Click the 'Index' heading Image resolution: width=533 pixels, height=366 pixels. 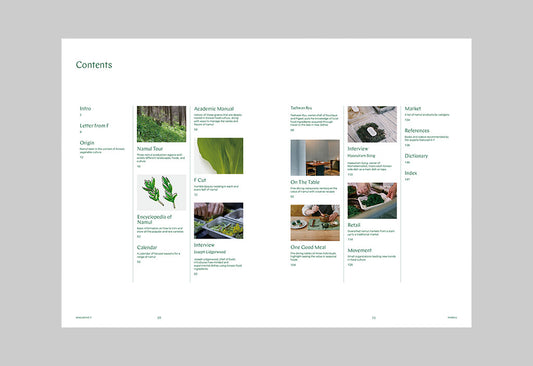(x=411, y=173)
